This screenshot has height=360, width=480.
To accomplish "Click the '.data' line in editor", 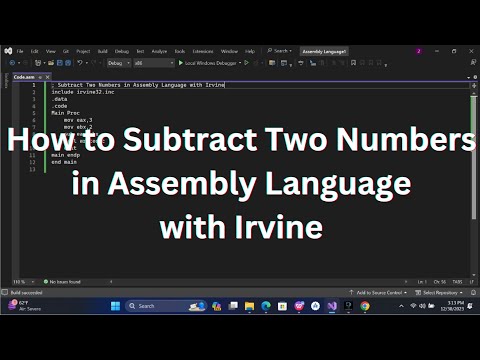I will (x=59, y=99).
